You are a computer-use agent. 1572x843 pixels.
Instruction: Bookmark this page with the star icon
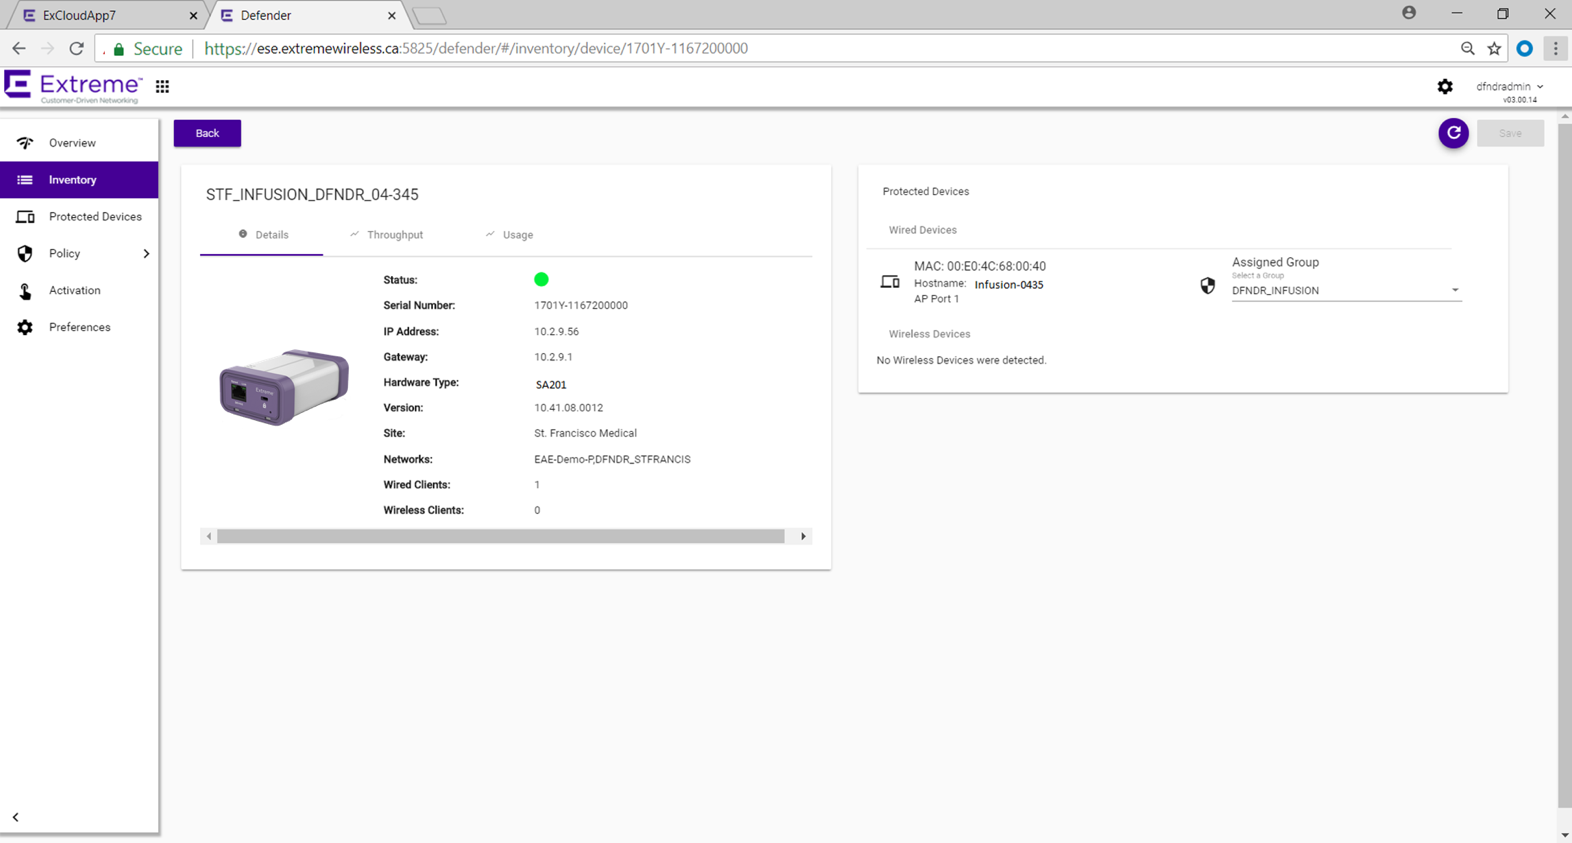pos(1494,48)
